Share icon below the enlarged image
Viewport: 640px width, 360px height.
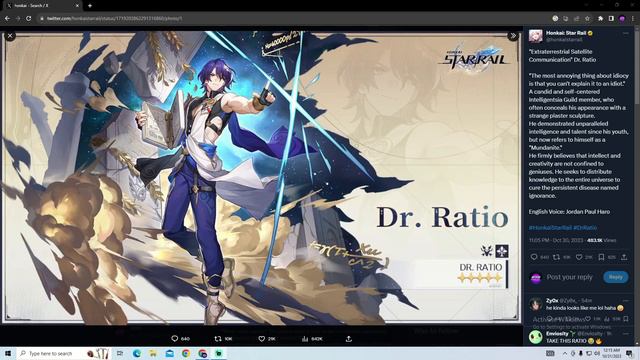[349, 338]
